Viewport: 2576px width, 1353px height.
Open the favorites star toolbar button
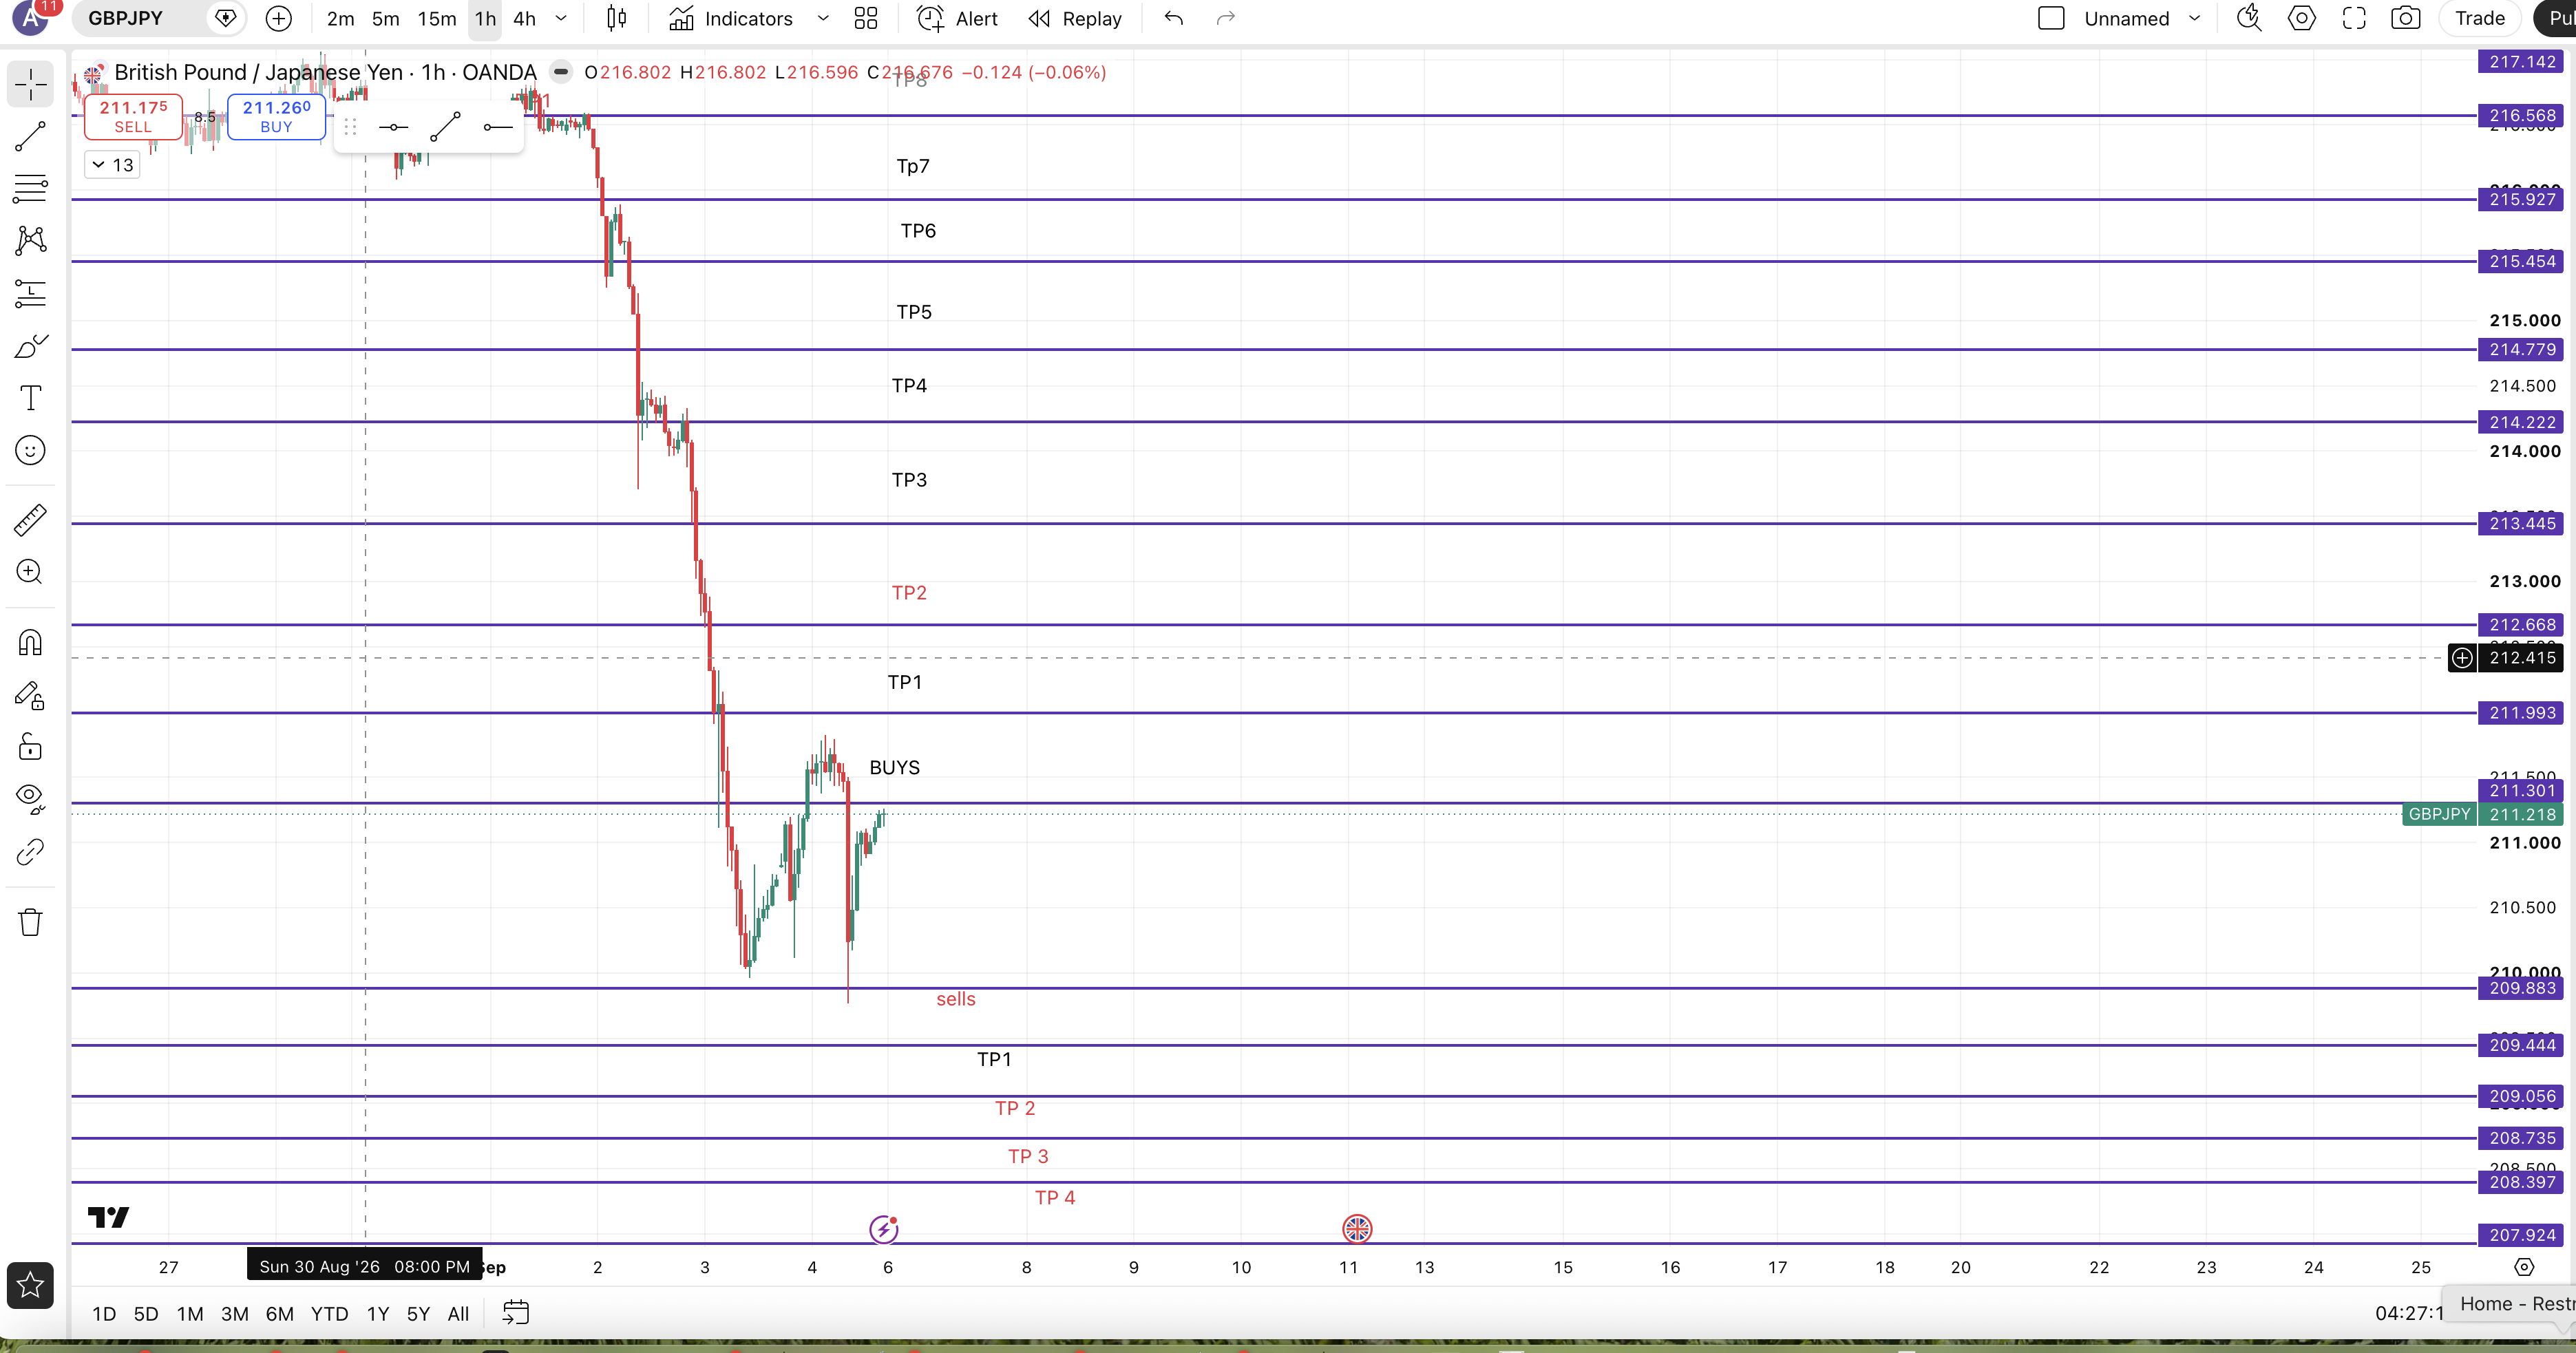point(31,1285)
